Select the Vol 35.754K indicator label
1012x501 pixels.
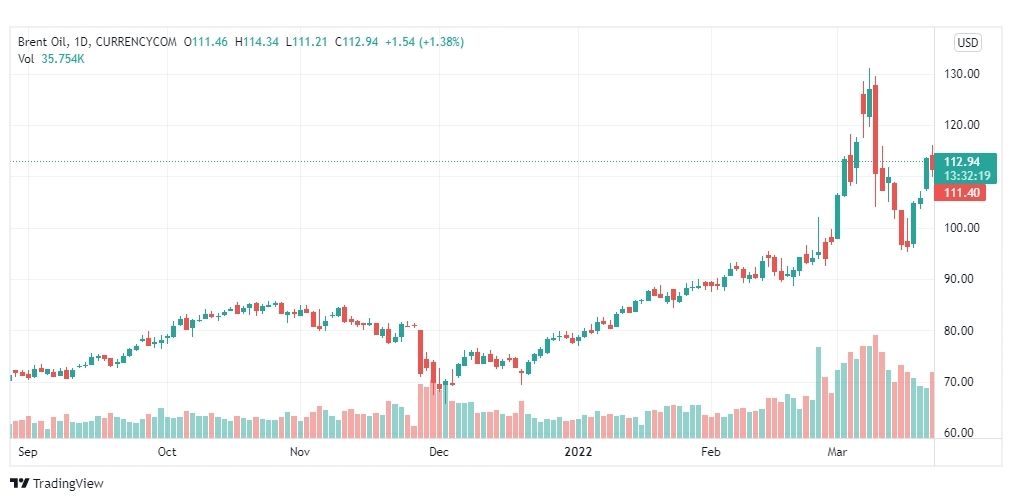click(52, 59)
